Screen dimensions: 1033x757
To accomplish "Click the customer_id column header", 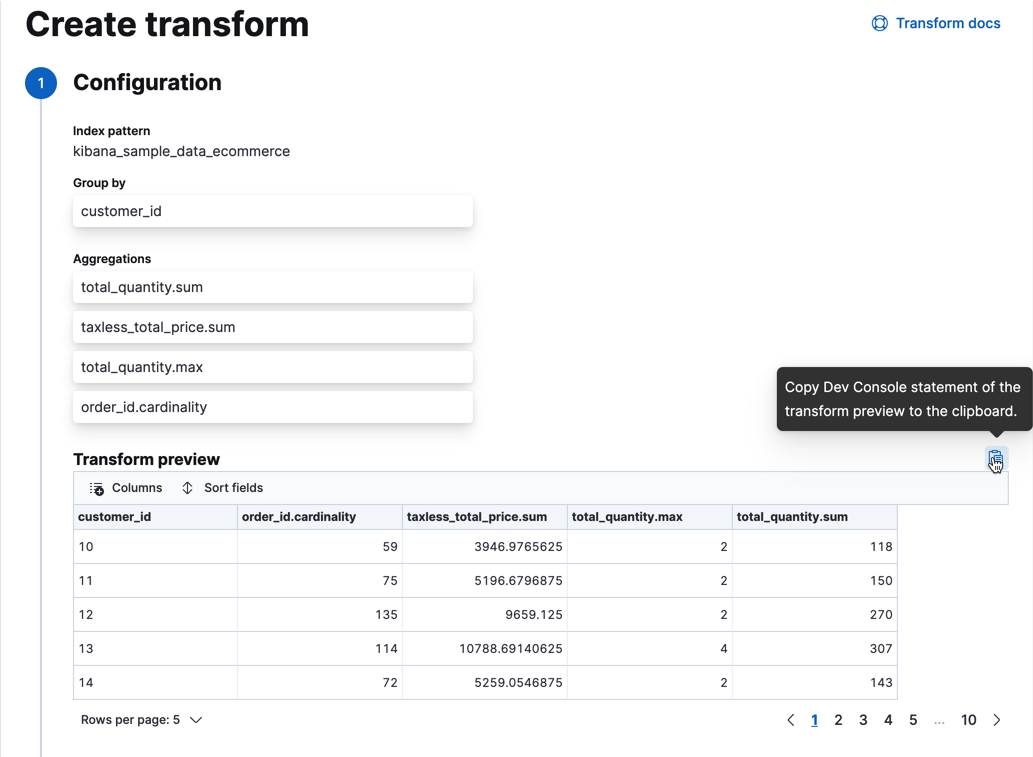I will tap(113, 517).
